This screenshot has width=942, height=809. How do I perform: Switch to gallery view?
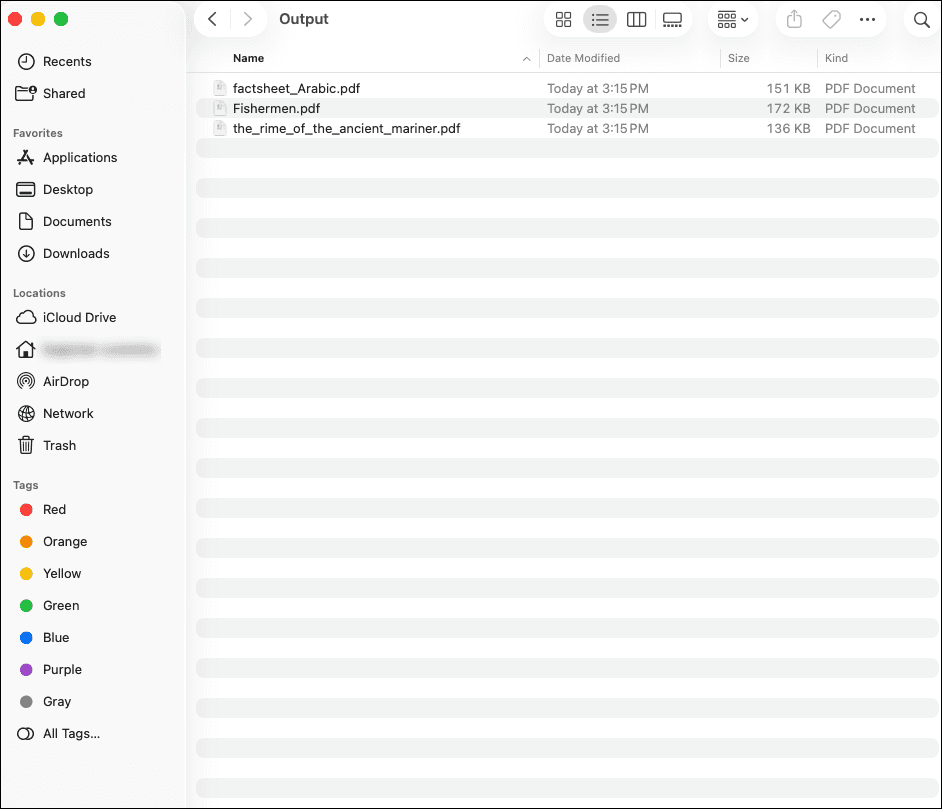coord(672,20)
